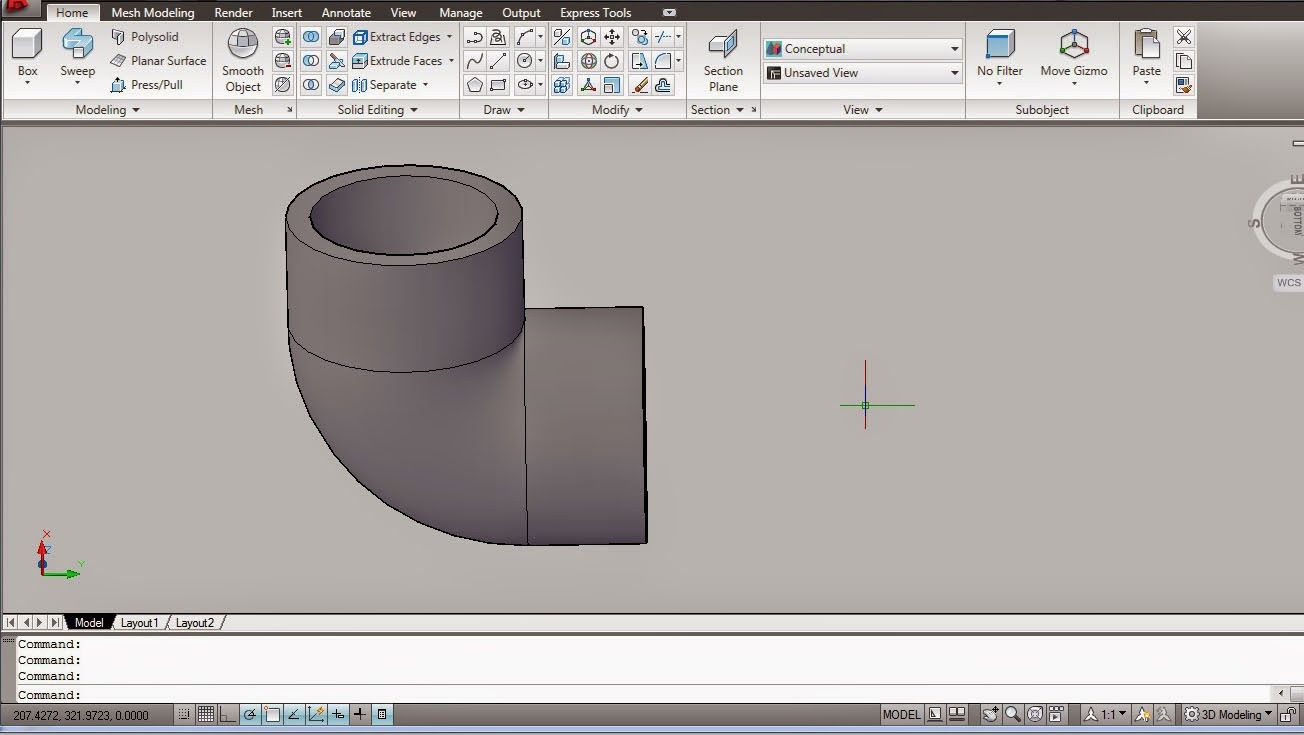The image size is (1304, 735).
Task: Toggle Ortho Mode in status bar
Action: click(x=228, y=714)
